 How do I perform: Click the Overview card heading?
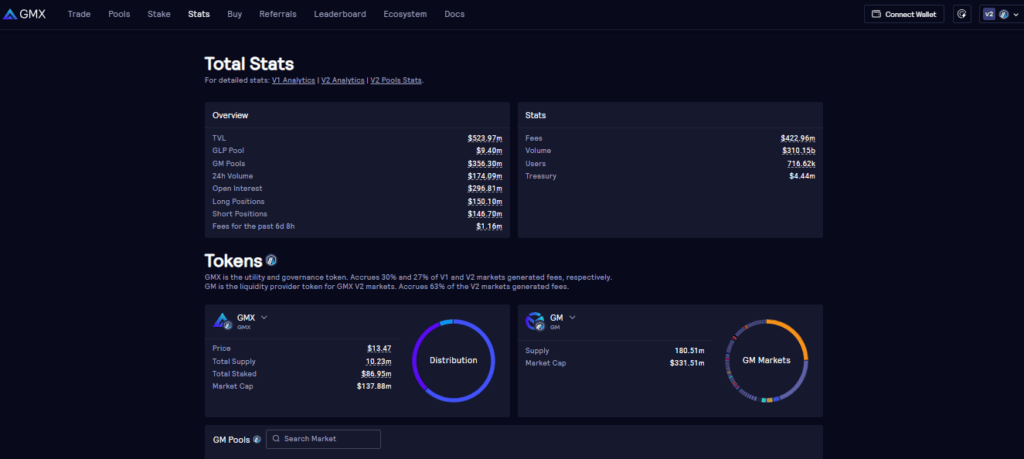tap(230, 116)
